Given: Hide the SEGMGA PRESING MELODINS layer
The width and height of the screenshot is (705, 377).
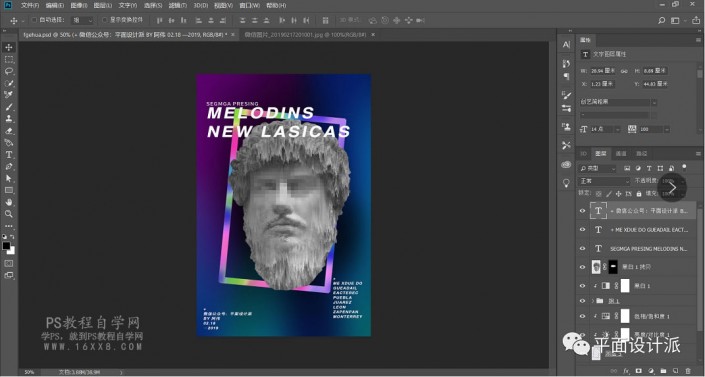Looking at the screenshot, I should point(582,248).
